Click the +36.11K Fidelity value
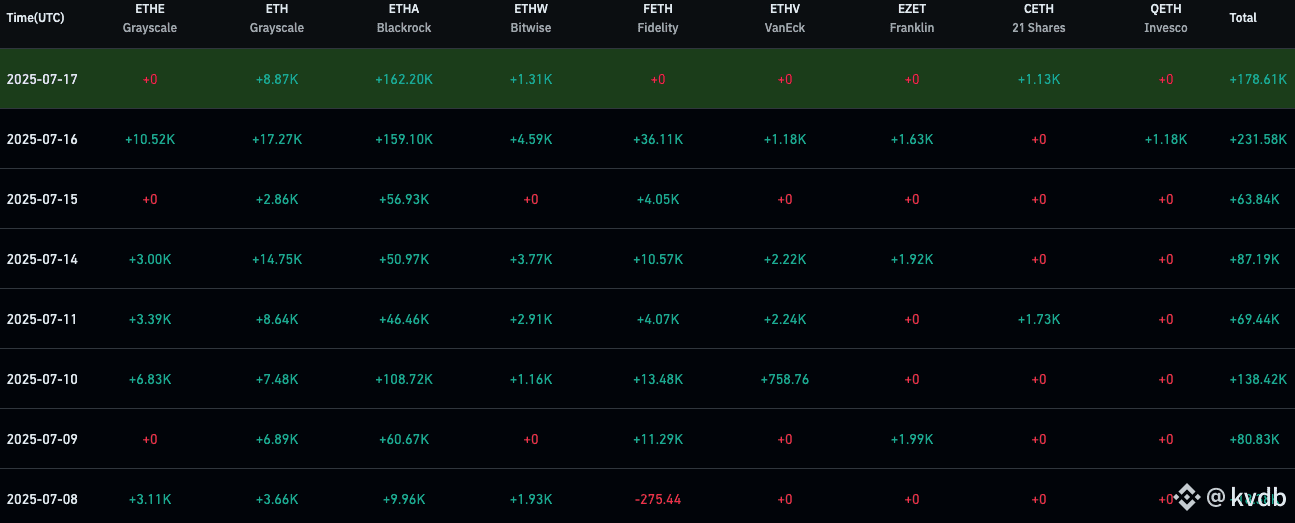This screenshot has height=523, width=1295. click(658, 139)
